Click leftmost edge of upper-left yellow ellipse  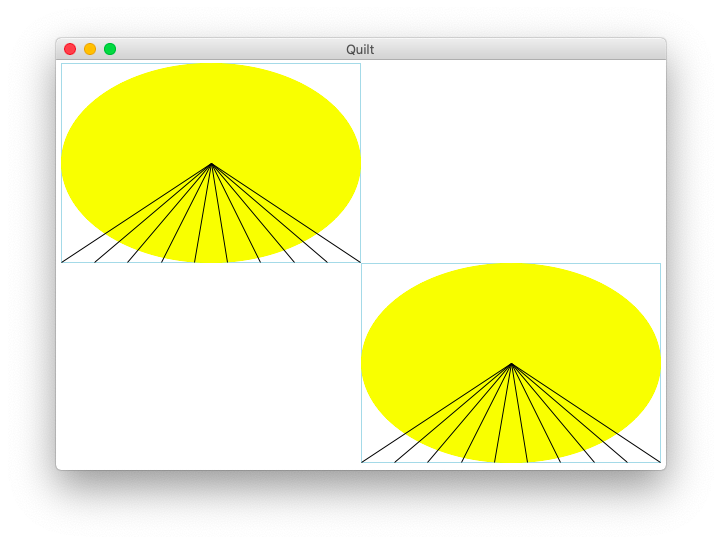point(63,163)
